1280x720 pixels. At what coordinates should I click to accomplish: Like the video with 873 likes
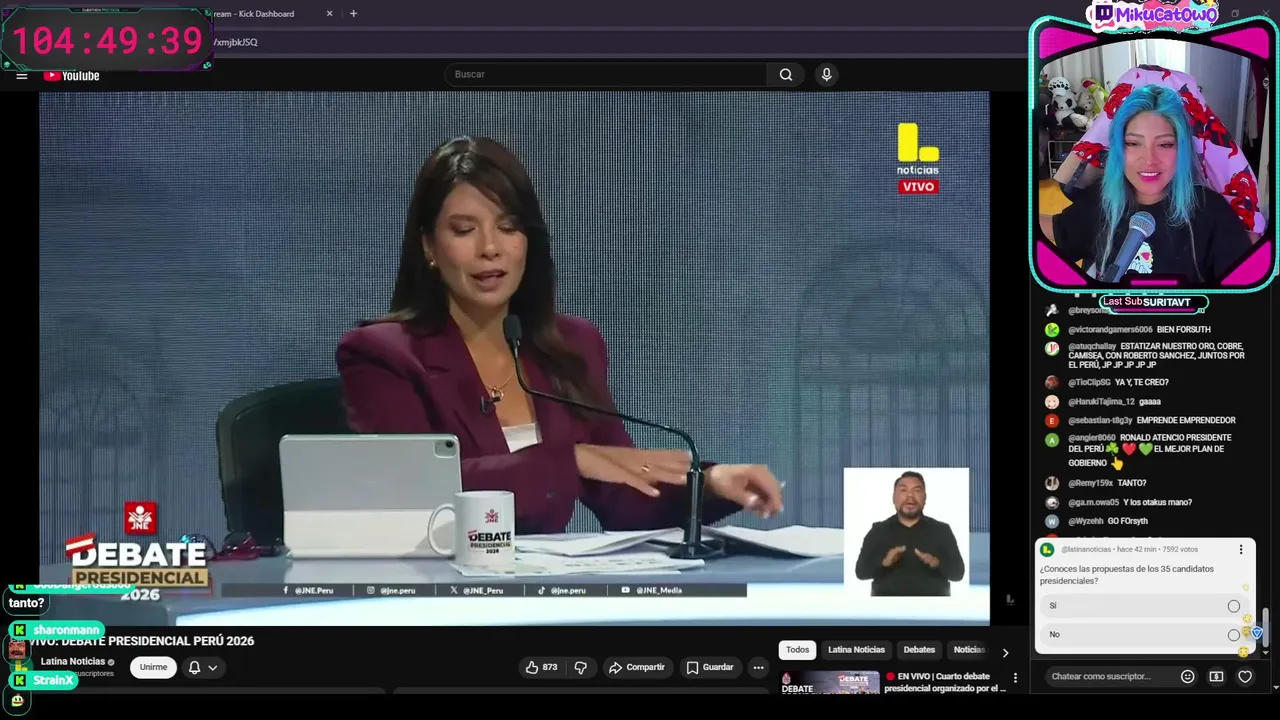(x=542, y=667)
